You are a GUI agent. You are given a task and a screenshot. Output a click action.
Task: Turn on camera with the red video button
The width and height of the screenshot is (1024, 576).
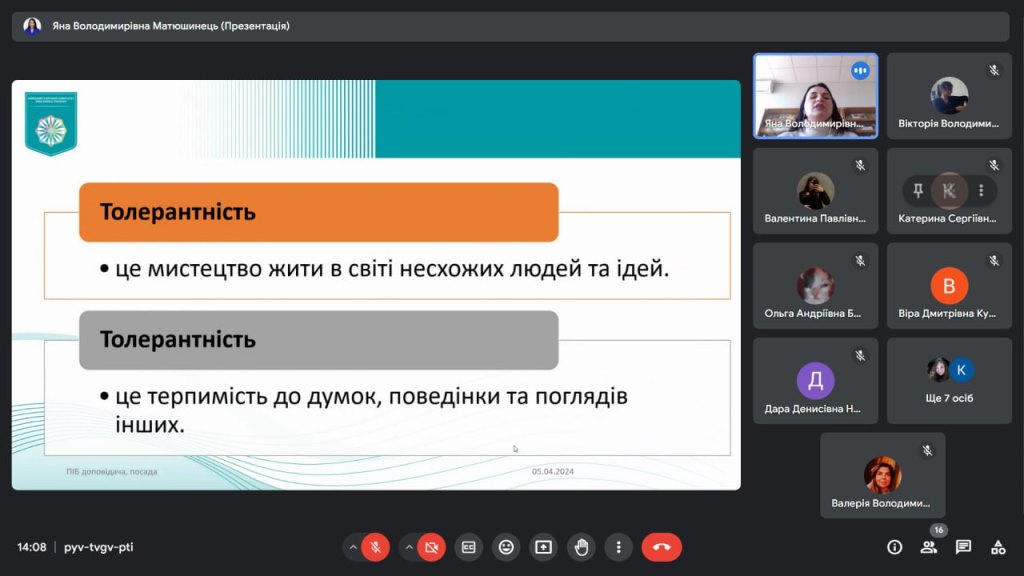click(432, 547)
